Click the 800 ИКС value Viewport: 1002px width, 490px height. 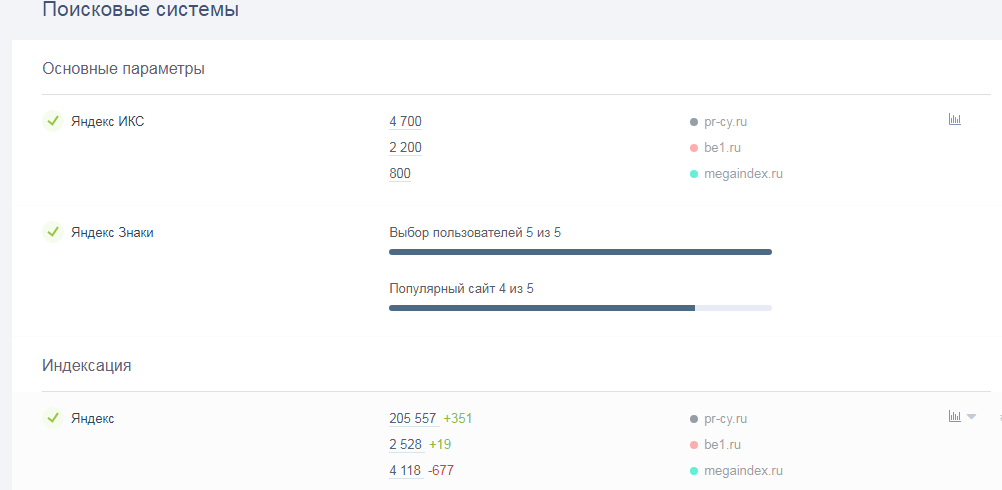(x=400, y=174)
